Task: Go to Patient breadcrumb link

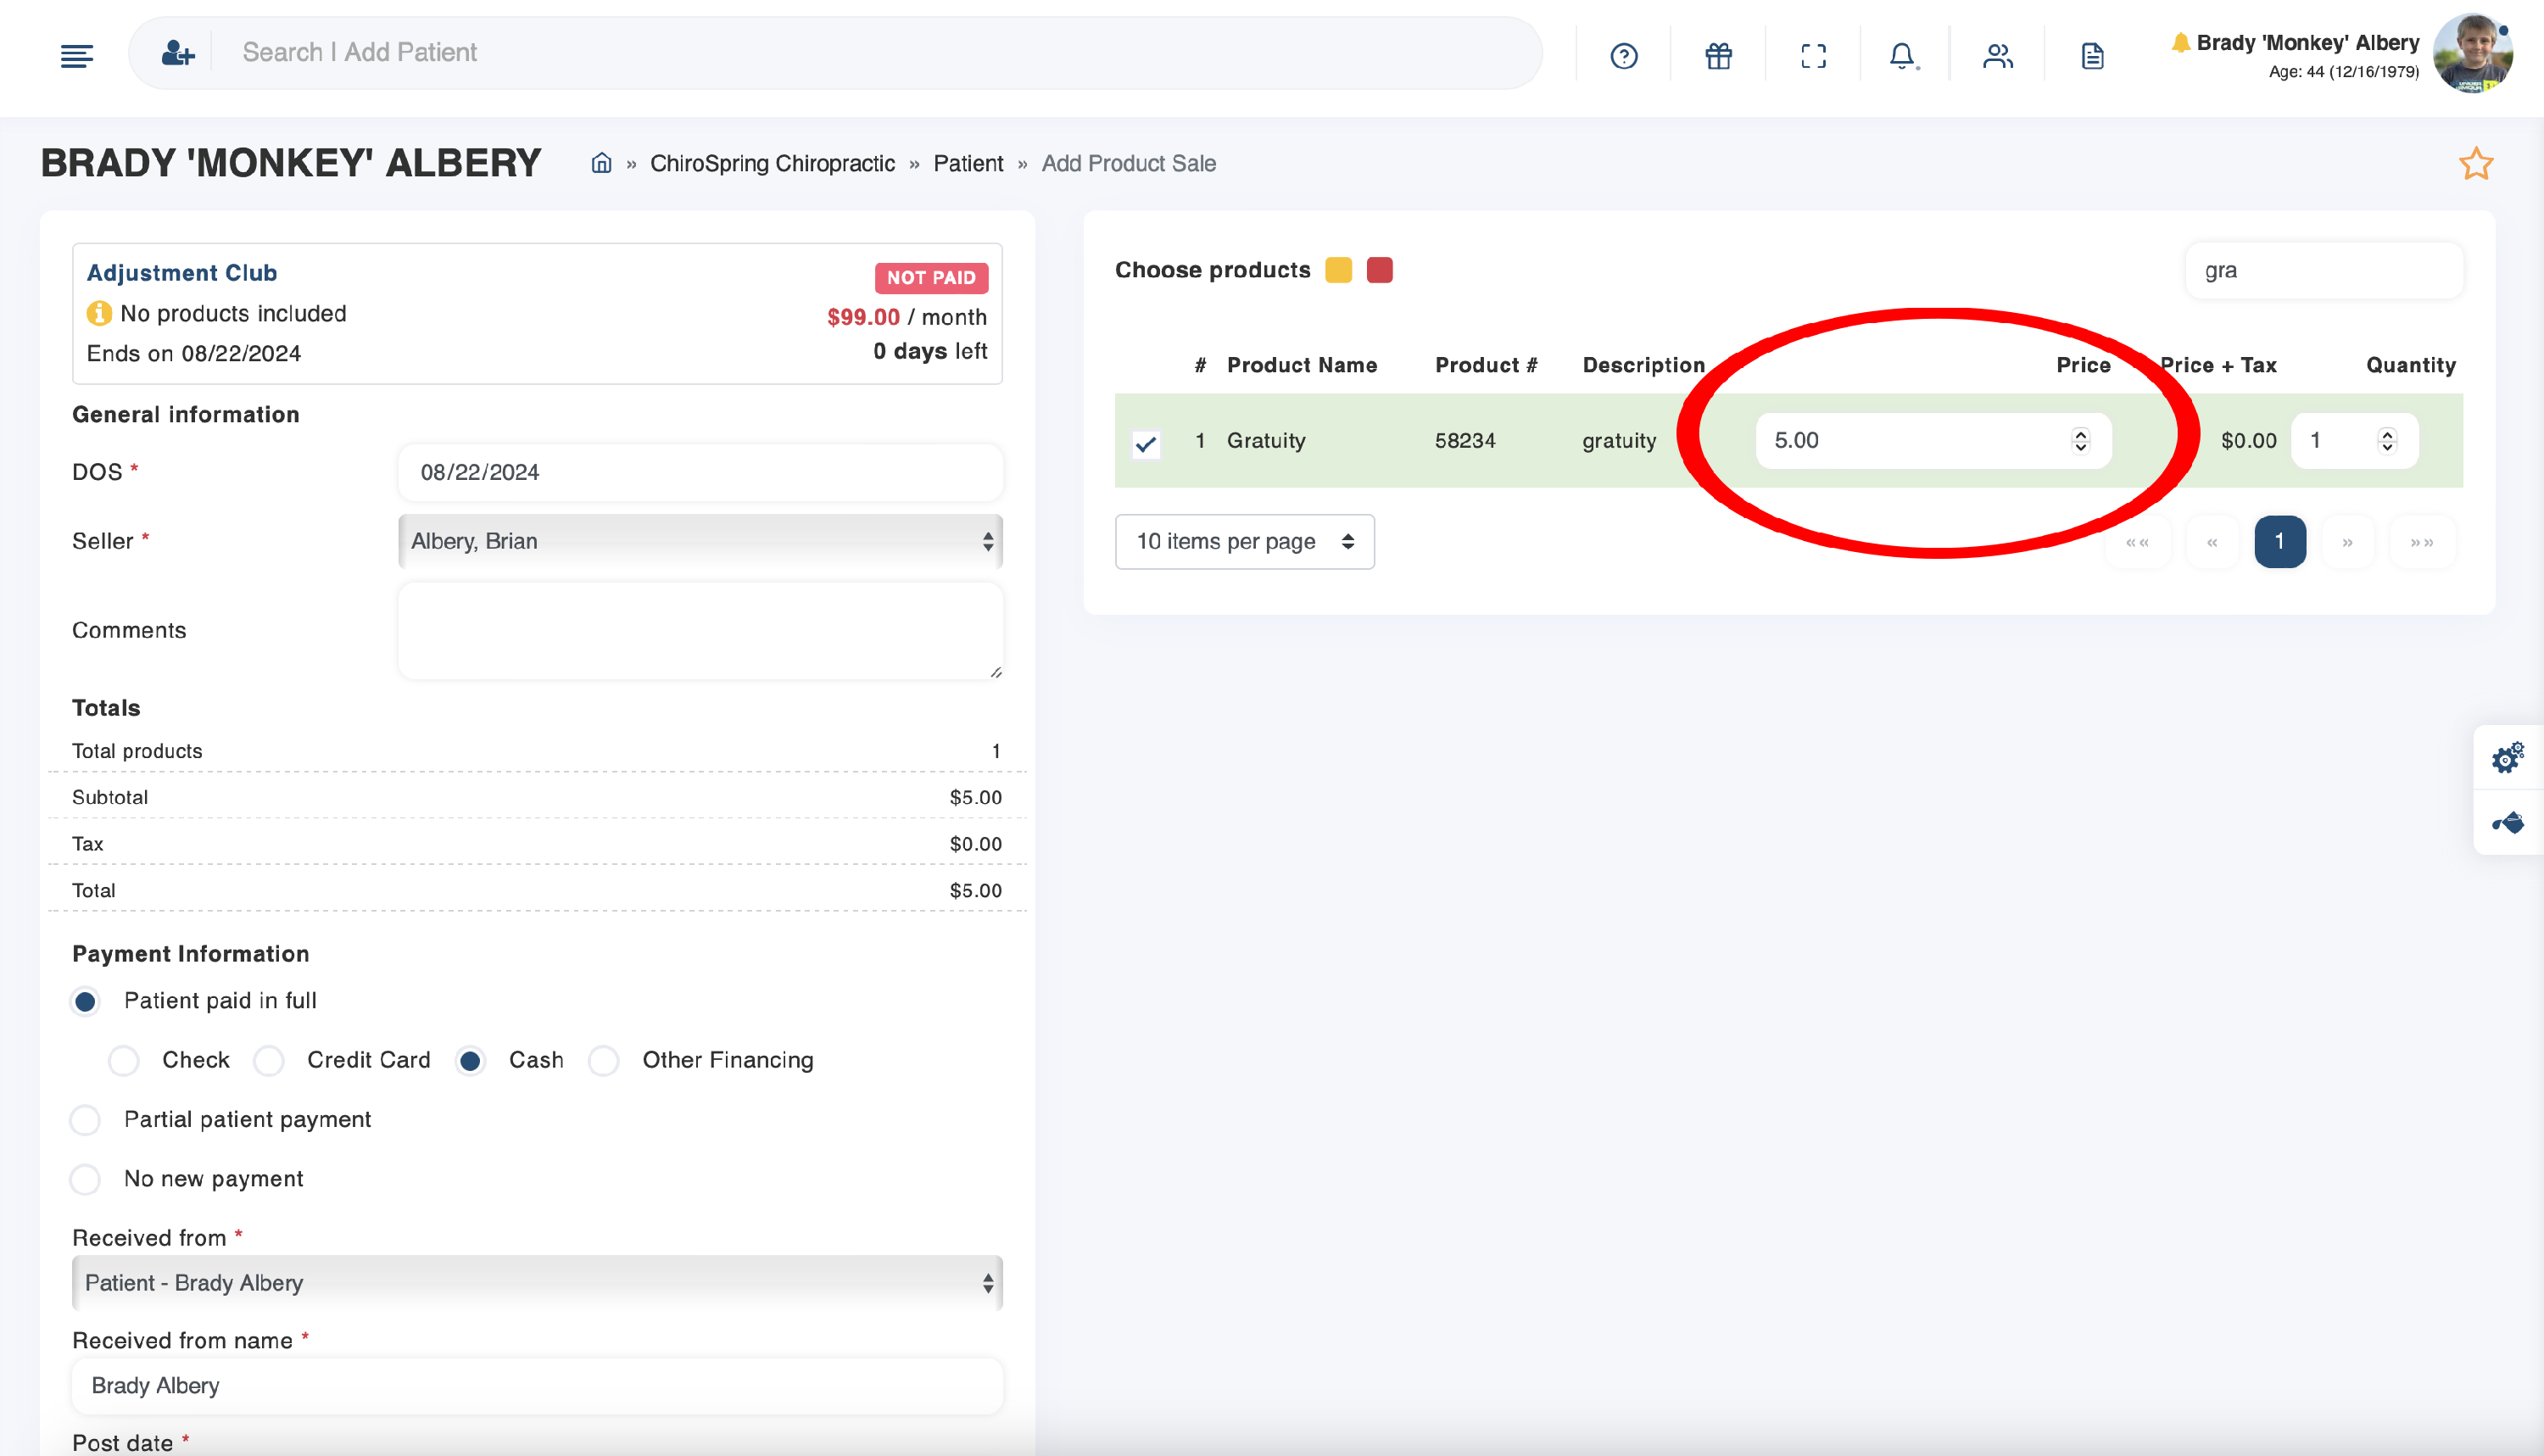Action: 967,164
